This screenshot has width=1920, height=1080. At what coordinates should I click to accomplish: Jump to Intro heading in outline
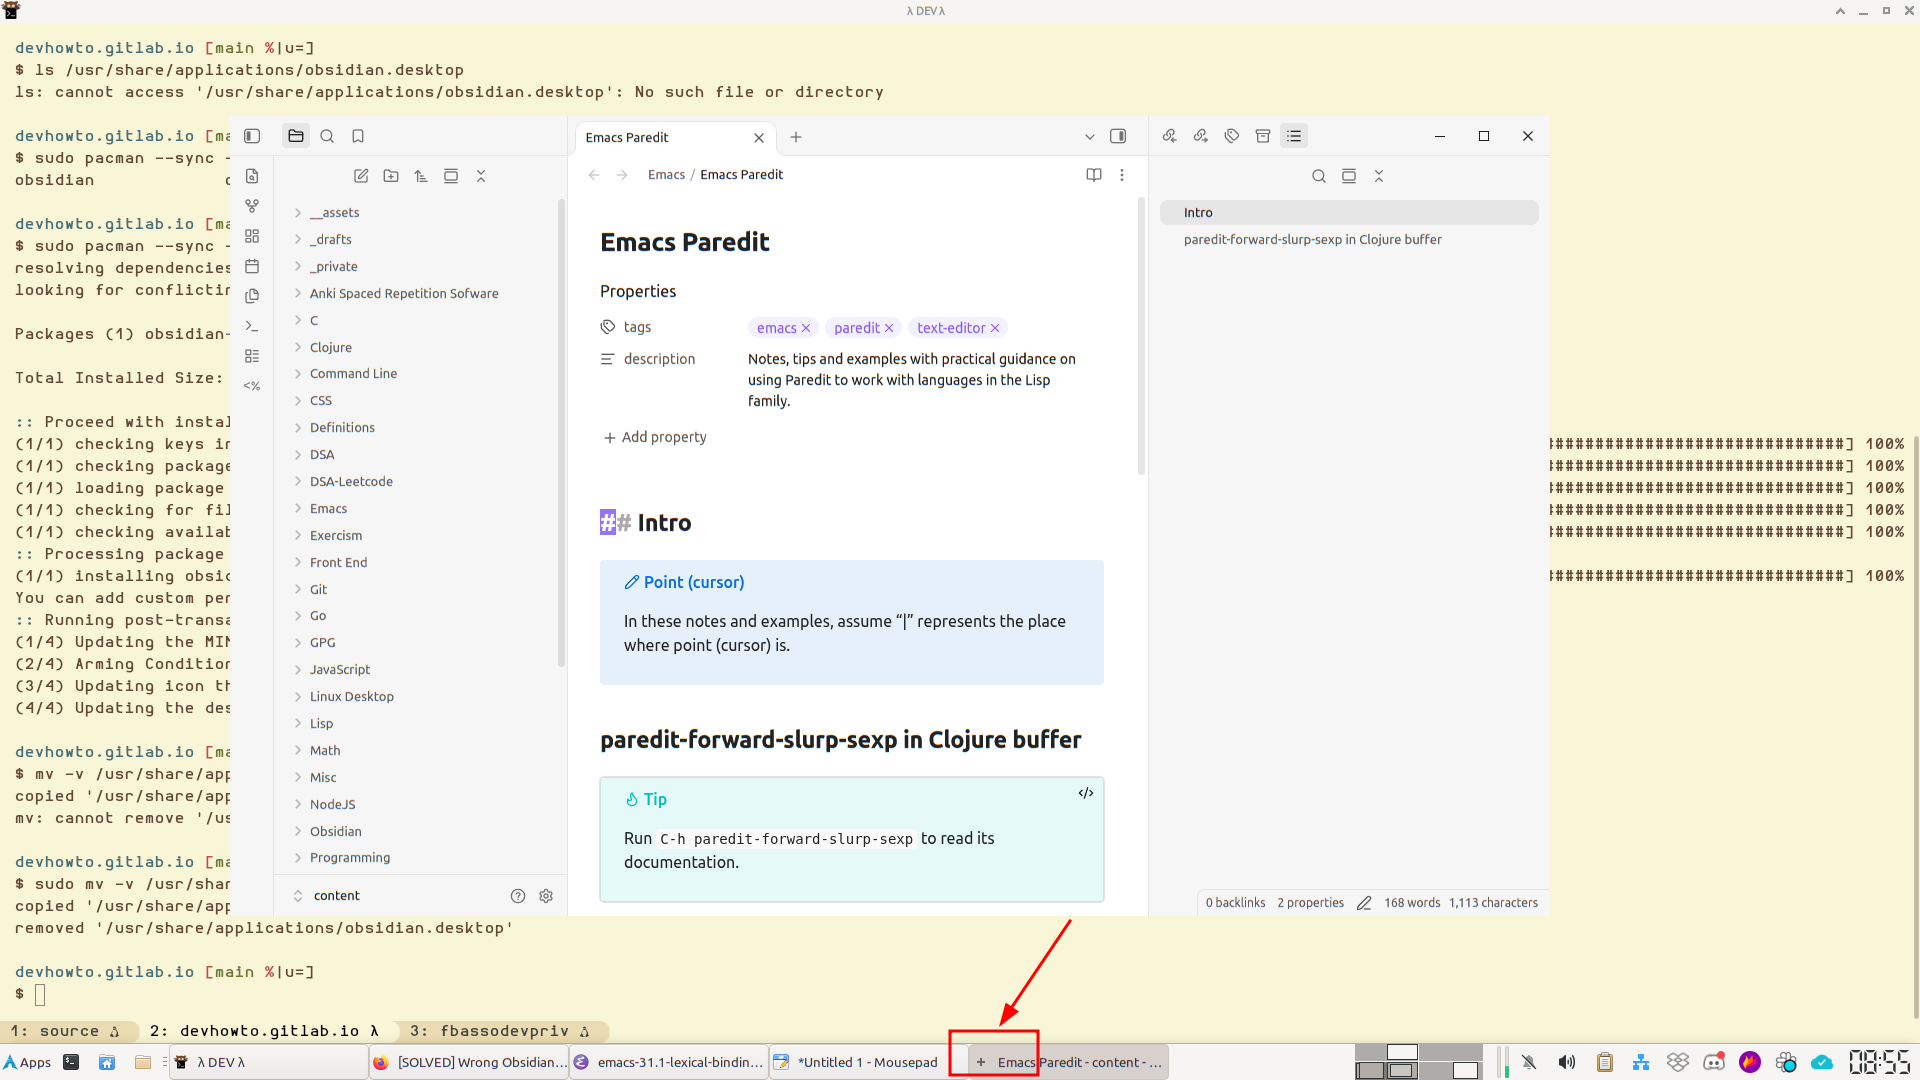(1349, 213)
